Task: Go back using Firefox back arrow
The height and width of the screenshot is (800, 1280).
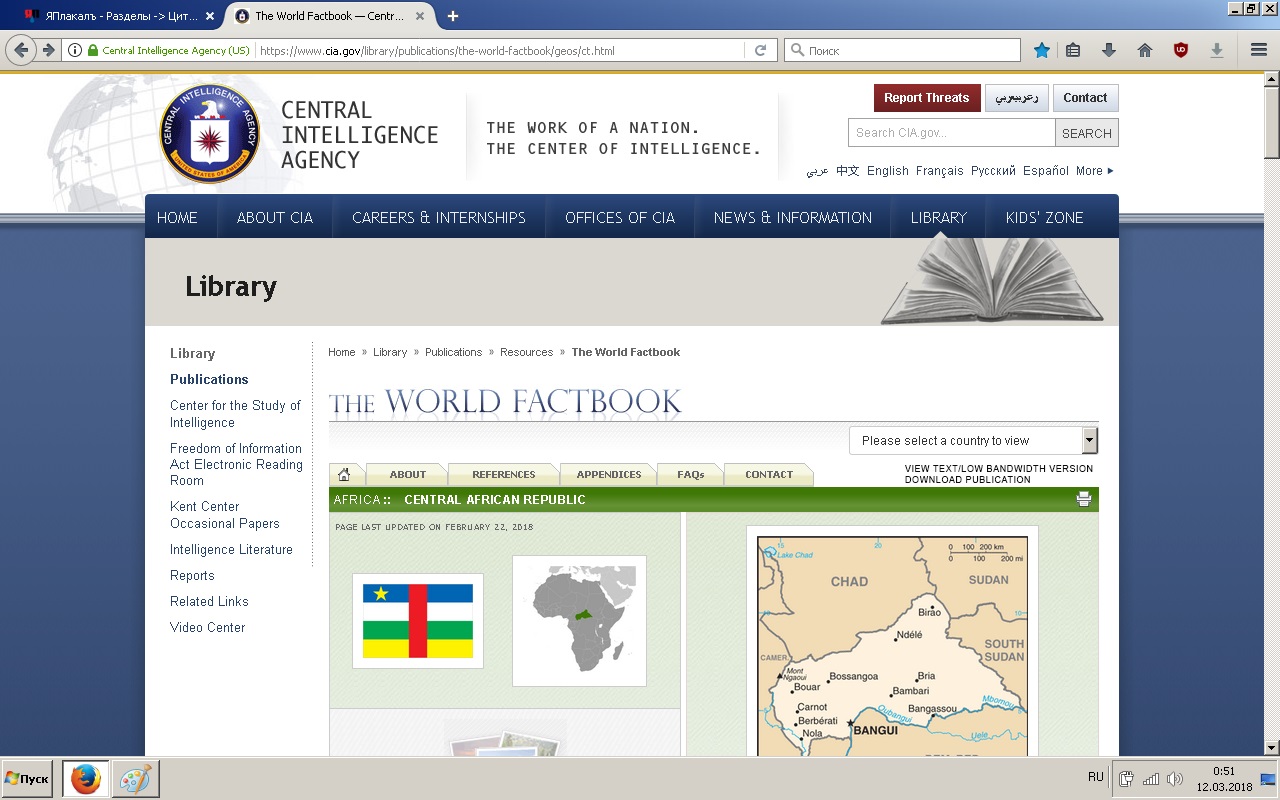Action: (x=21, y=50)
